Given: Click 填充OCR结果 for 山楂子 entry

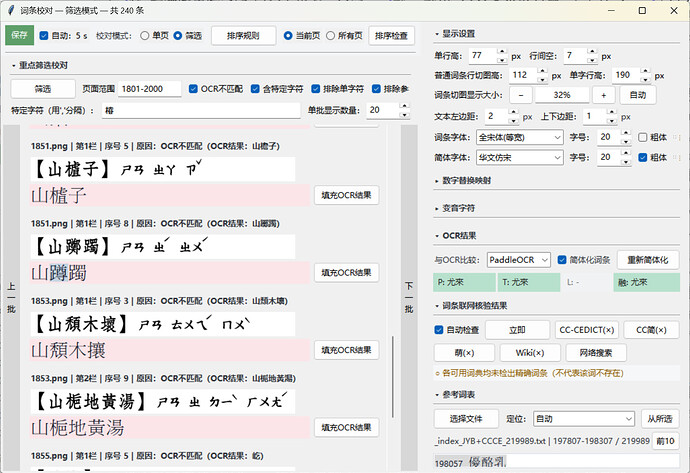Looking at the screenshot, I should (x=346, y=195).
